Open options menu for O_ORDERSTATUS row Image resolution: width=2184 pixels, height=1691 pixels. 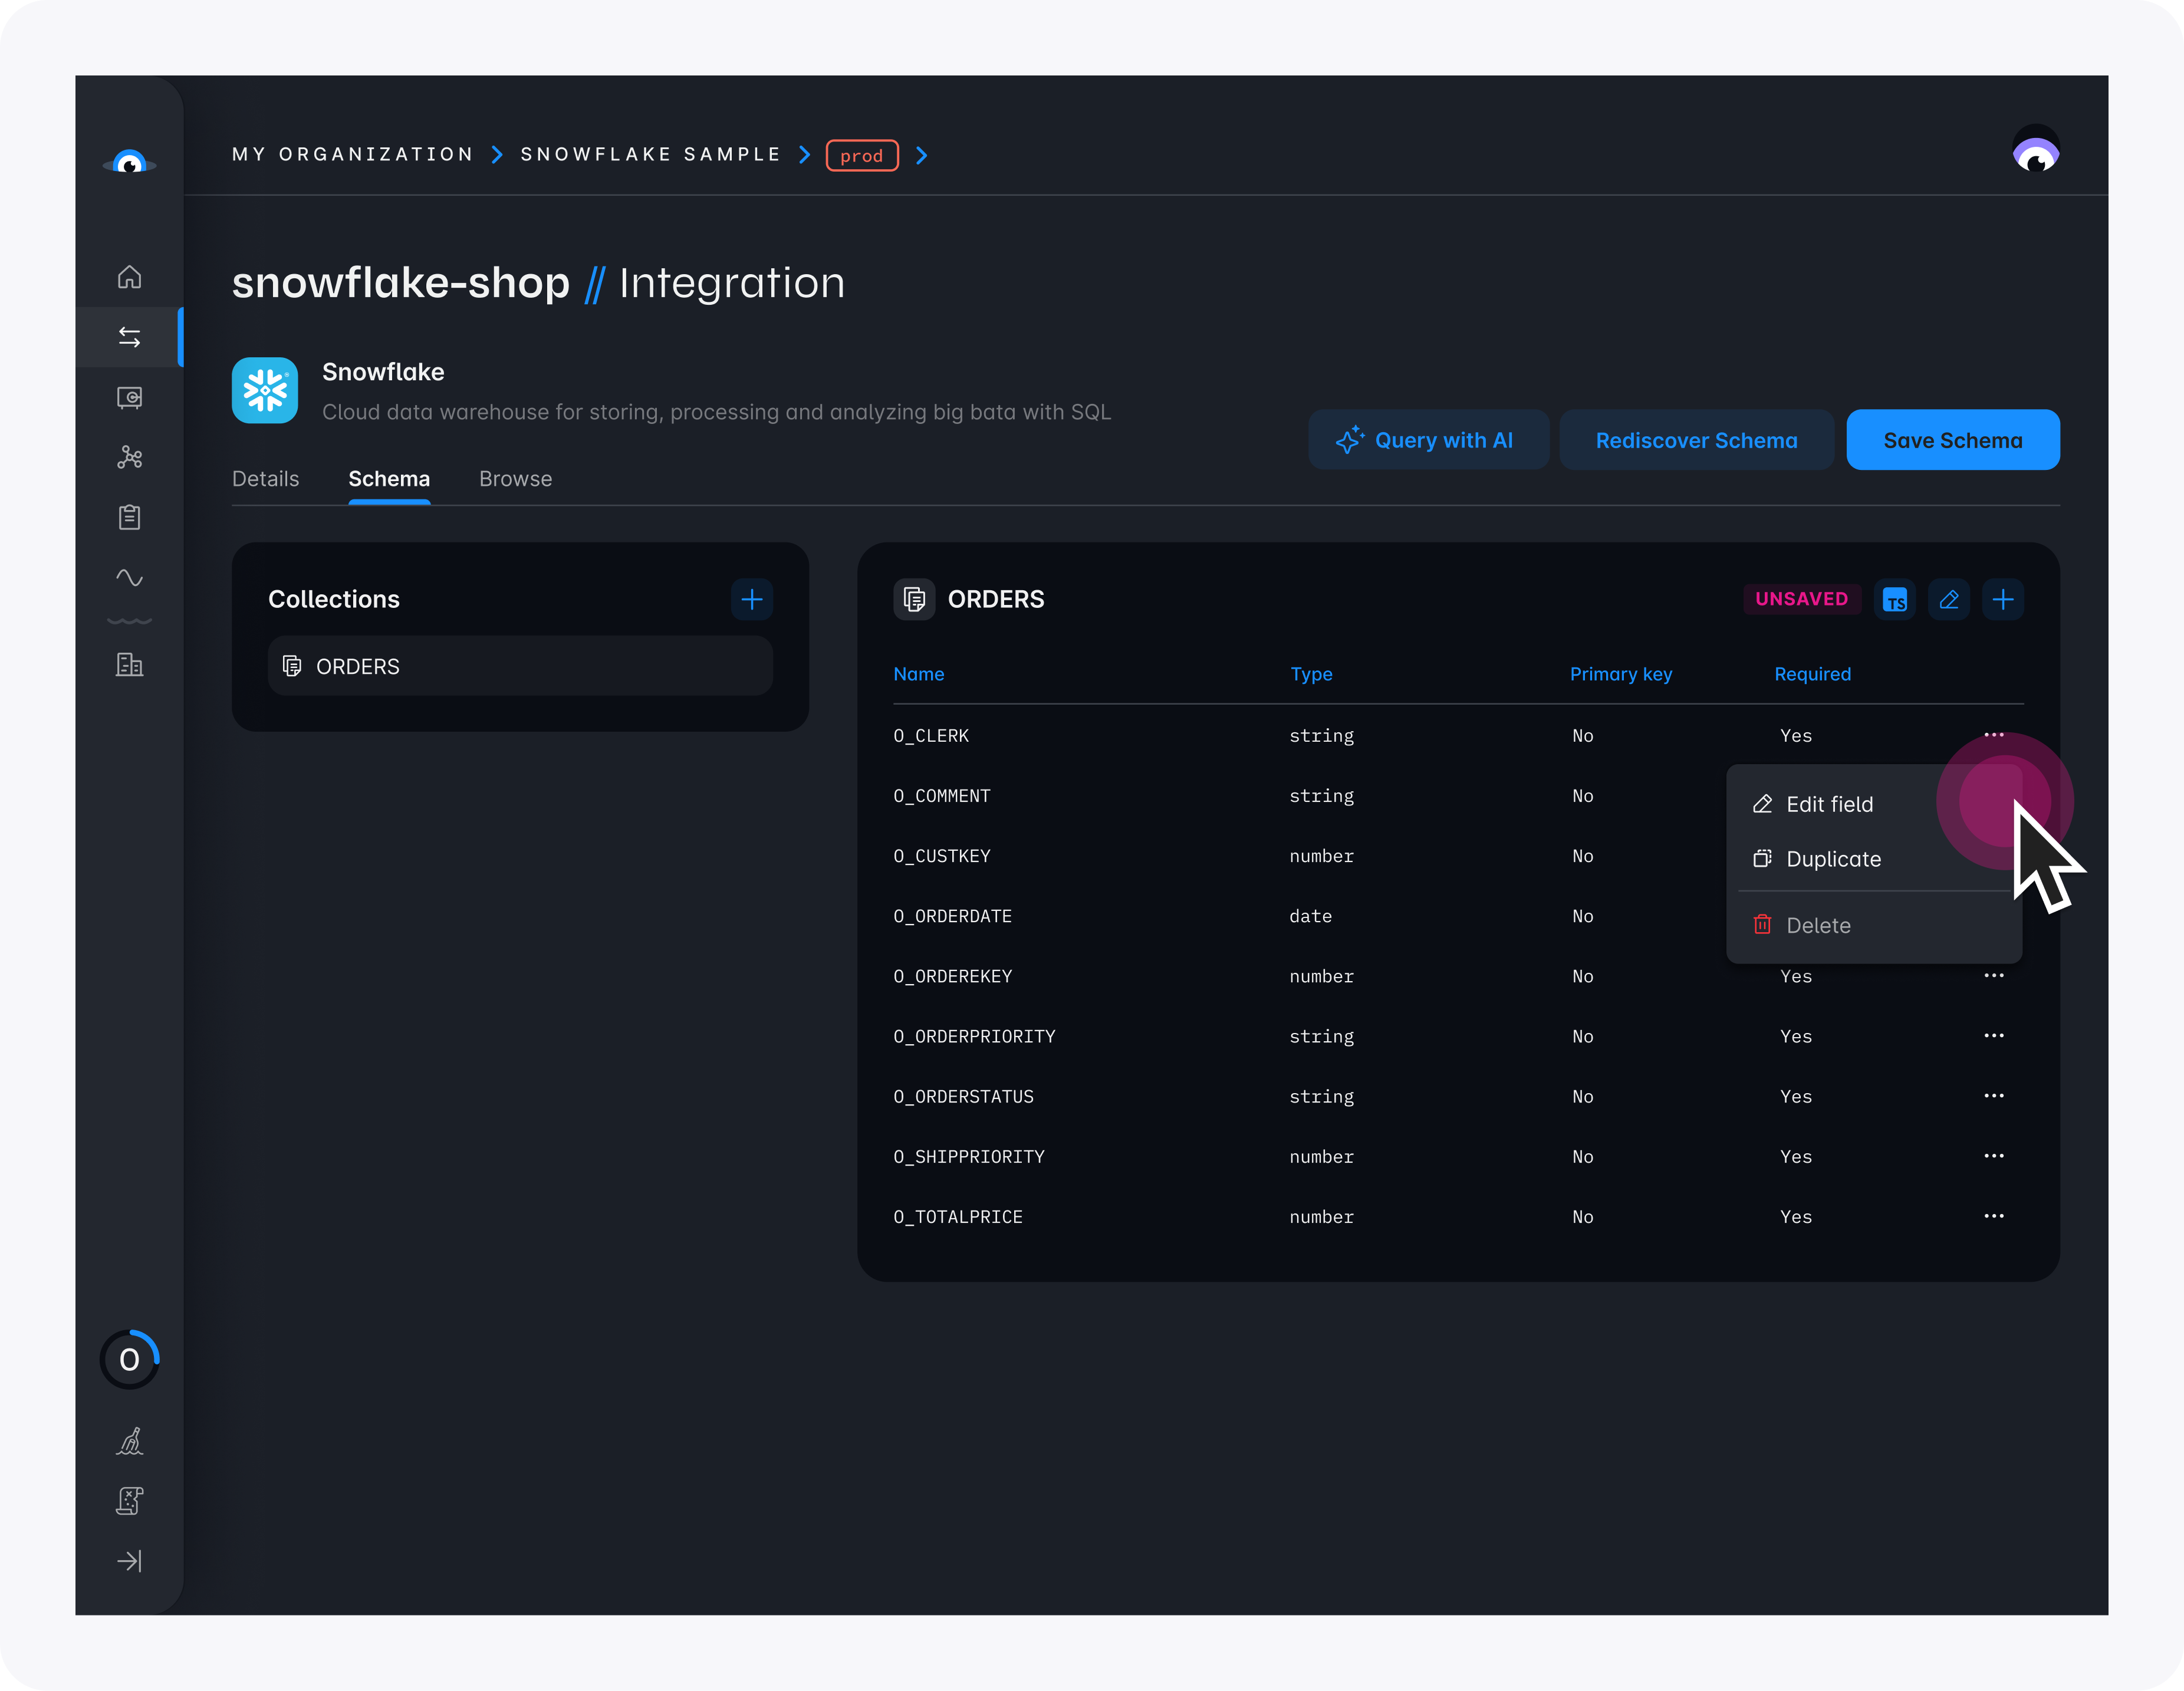tap(1994, 1095)
